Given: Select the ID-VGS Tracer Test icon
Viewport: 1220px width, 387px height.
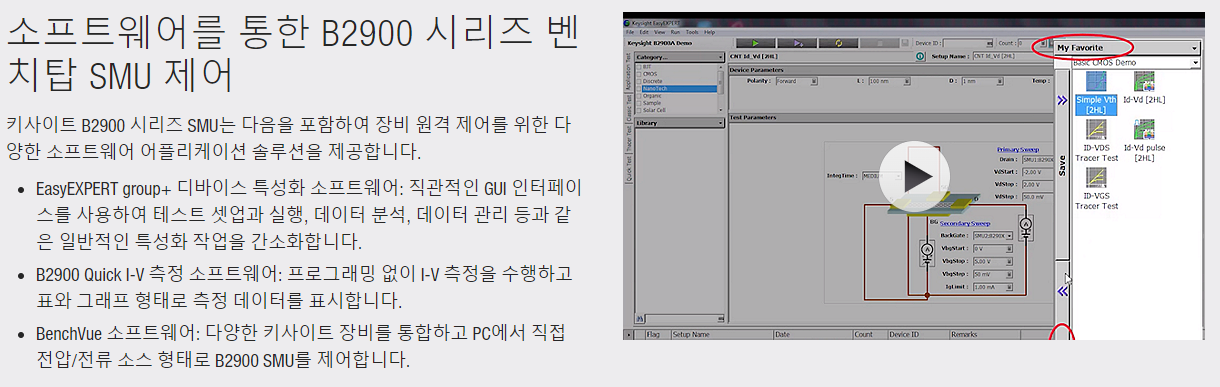Looking at the screenshot, I should (1096, 189).
